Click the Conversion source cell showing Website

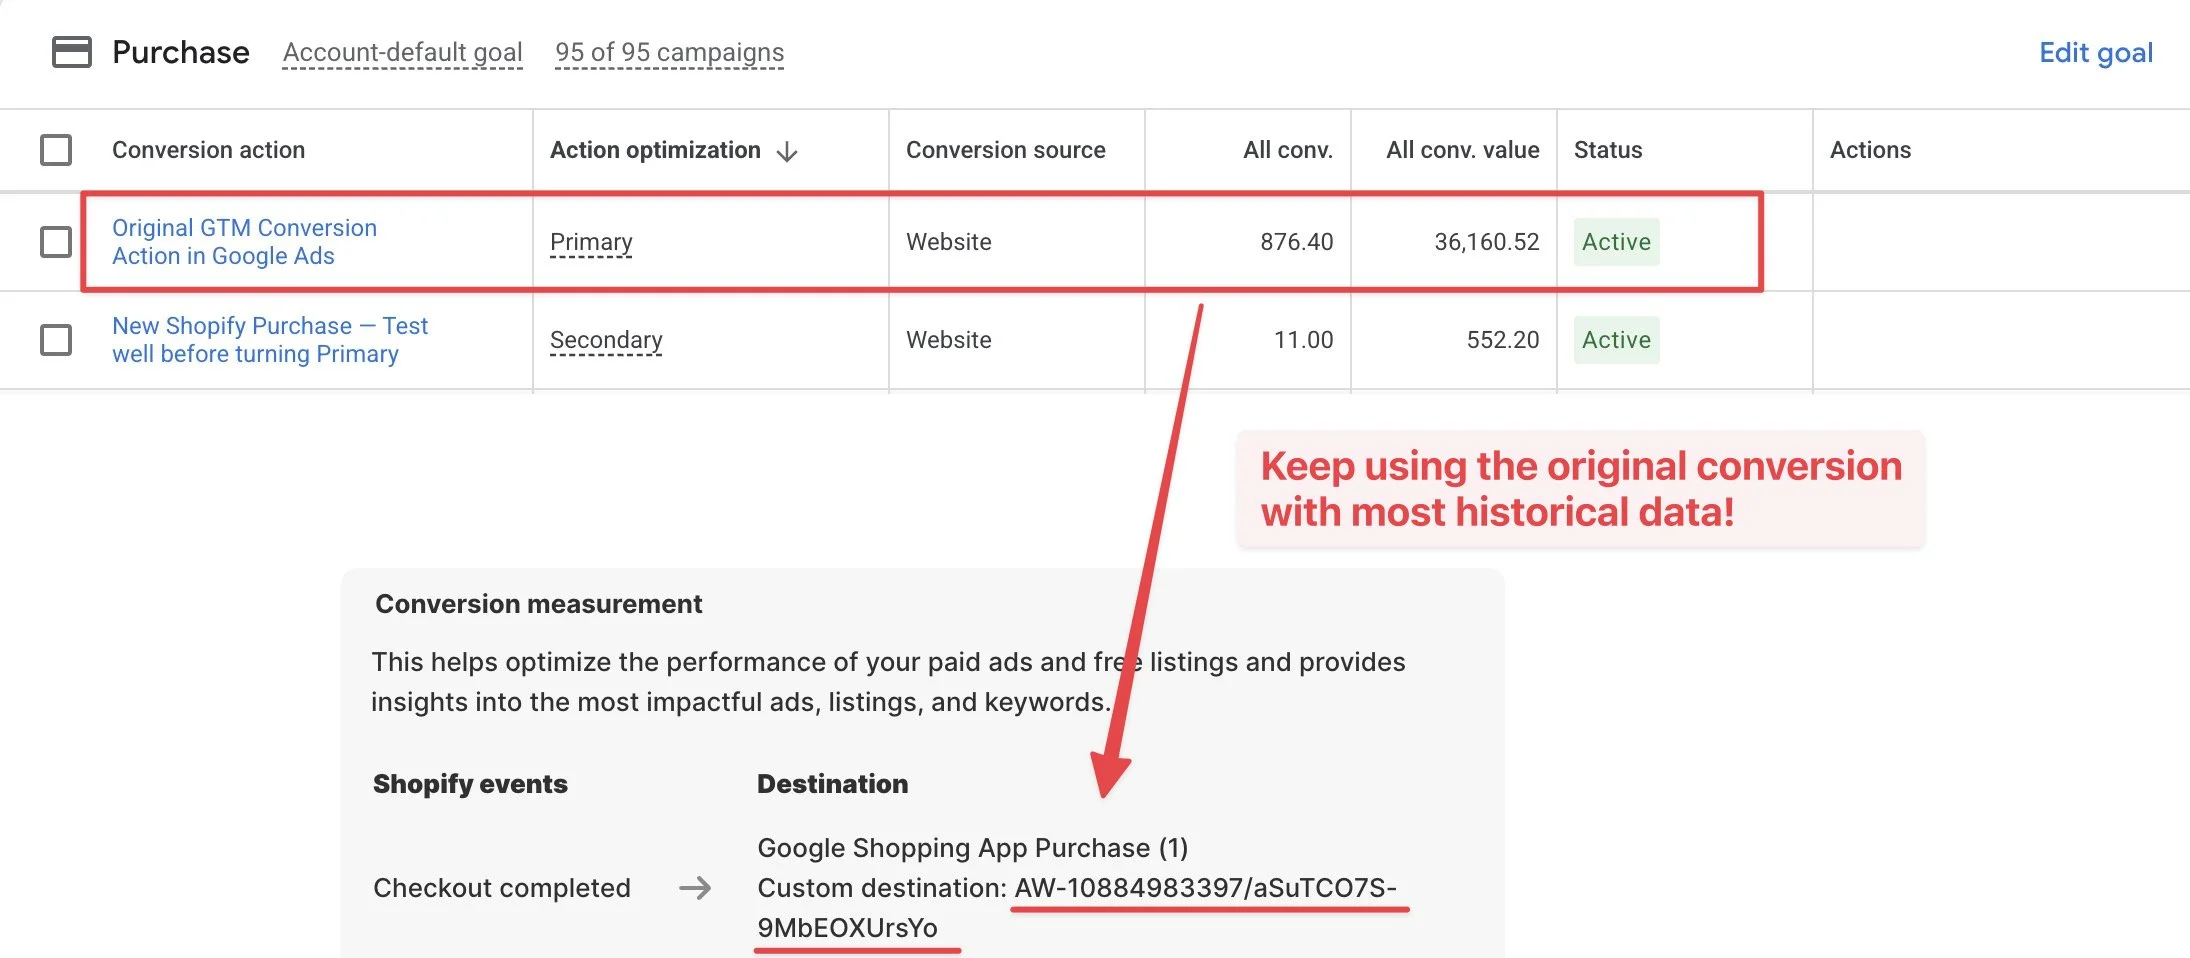coord(948,241)
